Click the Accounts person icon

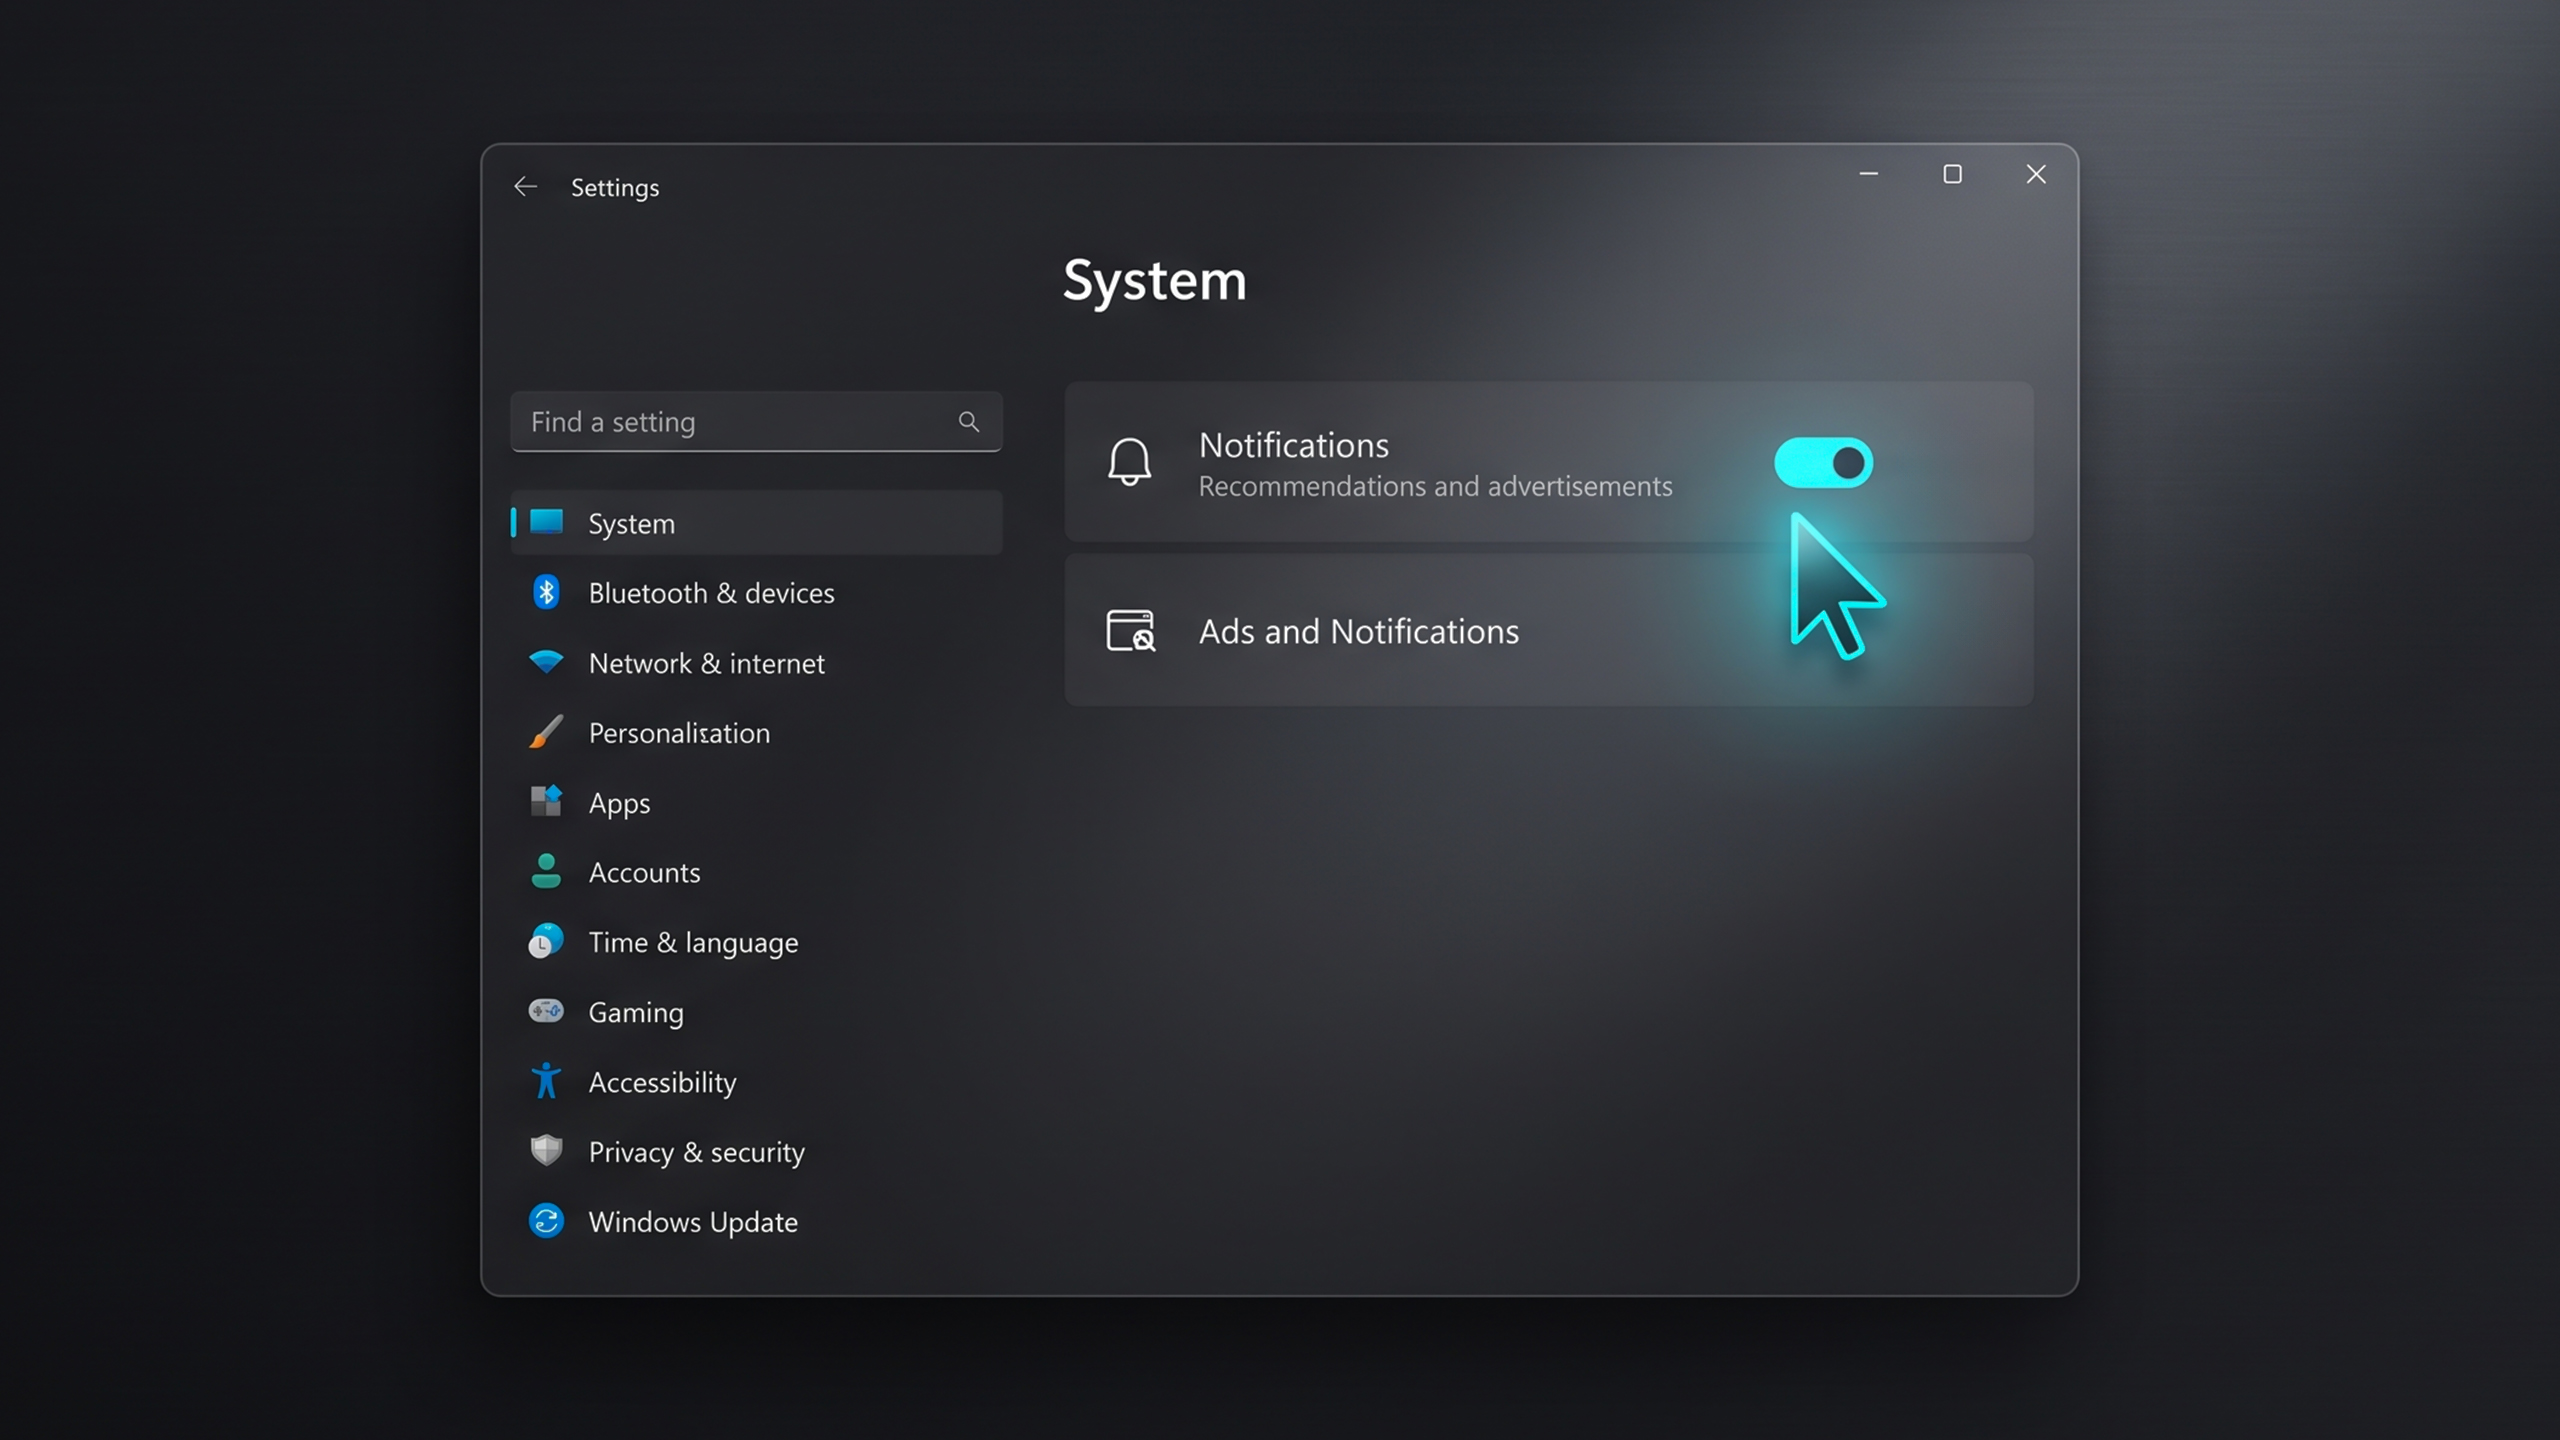[546, 871]
